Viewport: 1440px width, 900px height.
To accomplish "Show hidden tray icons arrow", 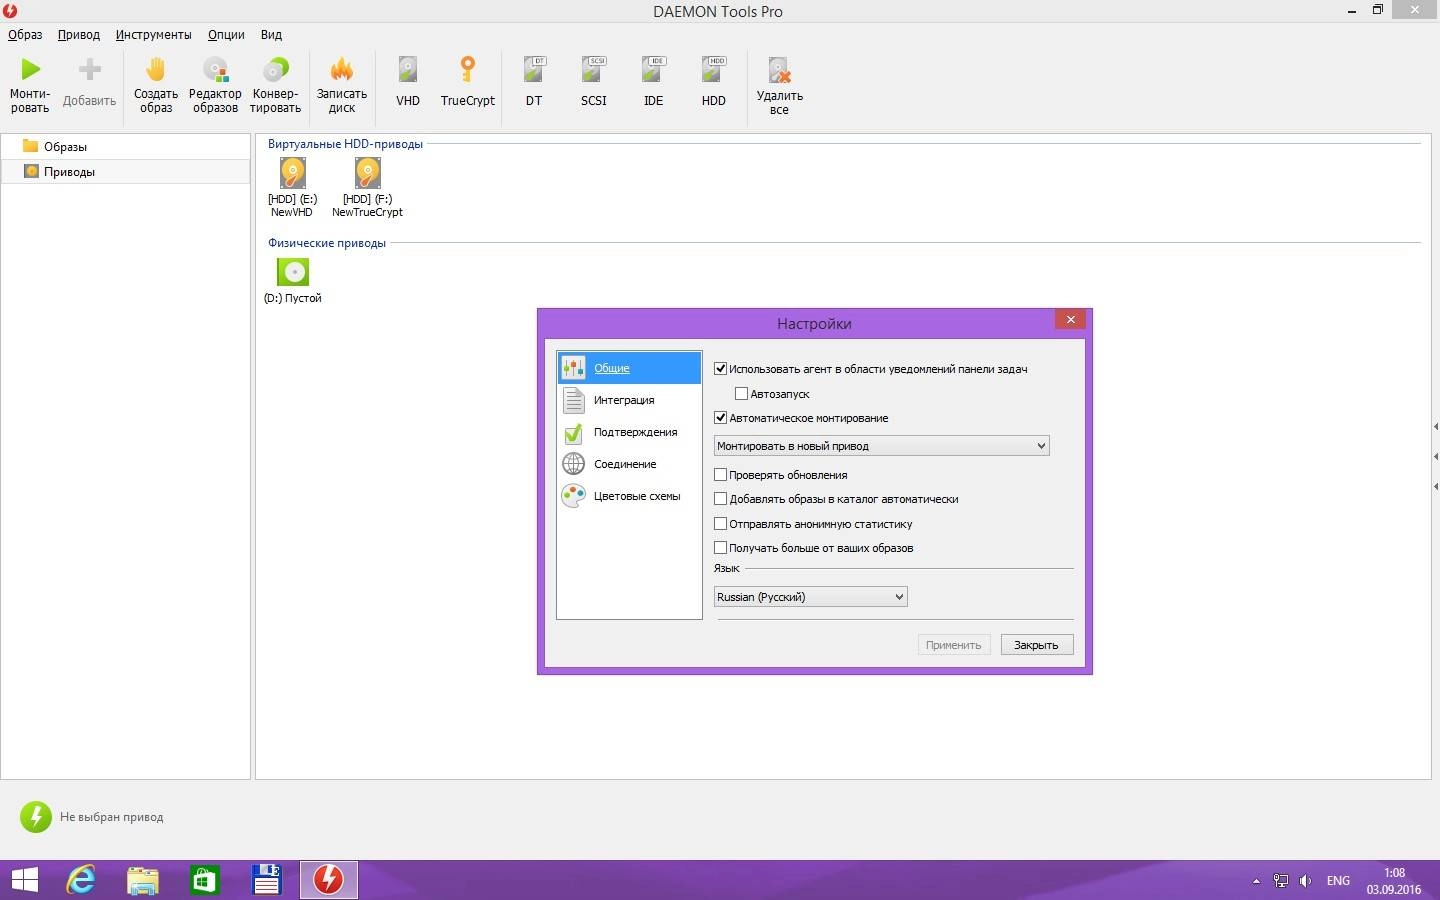I will coord(1256,881).
